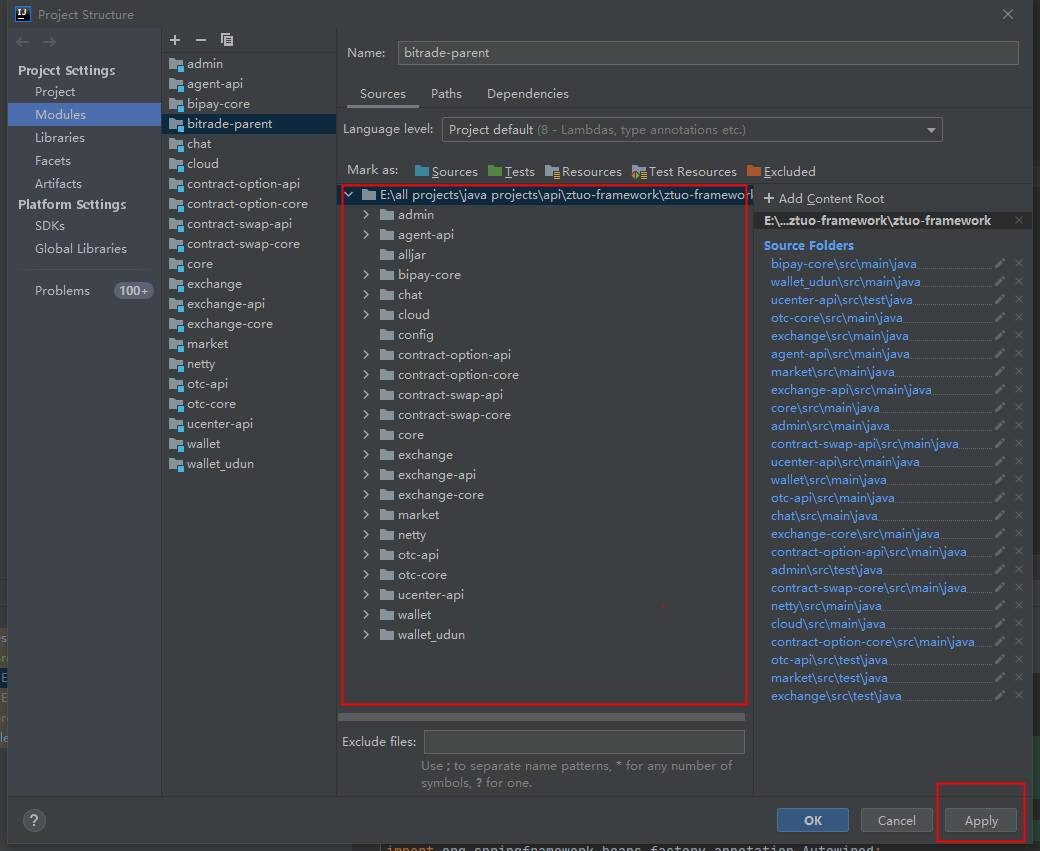Image resolution: width=1040 pixels, height=851 pixels.
Task: Click the horizontal scrollbar under folder tree
Action: click(541, 717)
